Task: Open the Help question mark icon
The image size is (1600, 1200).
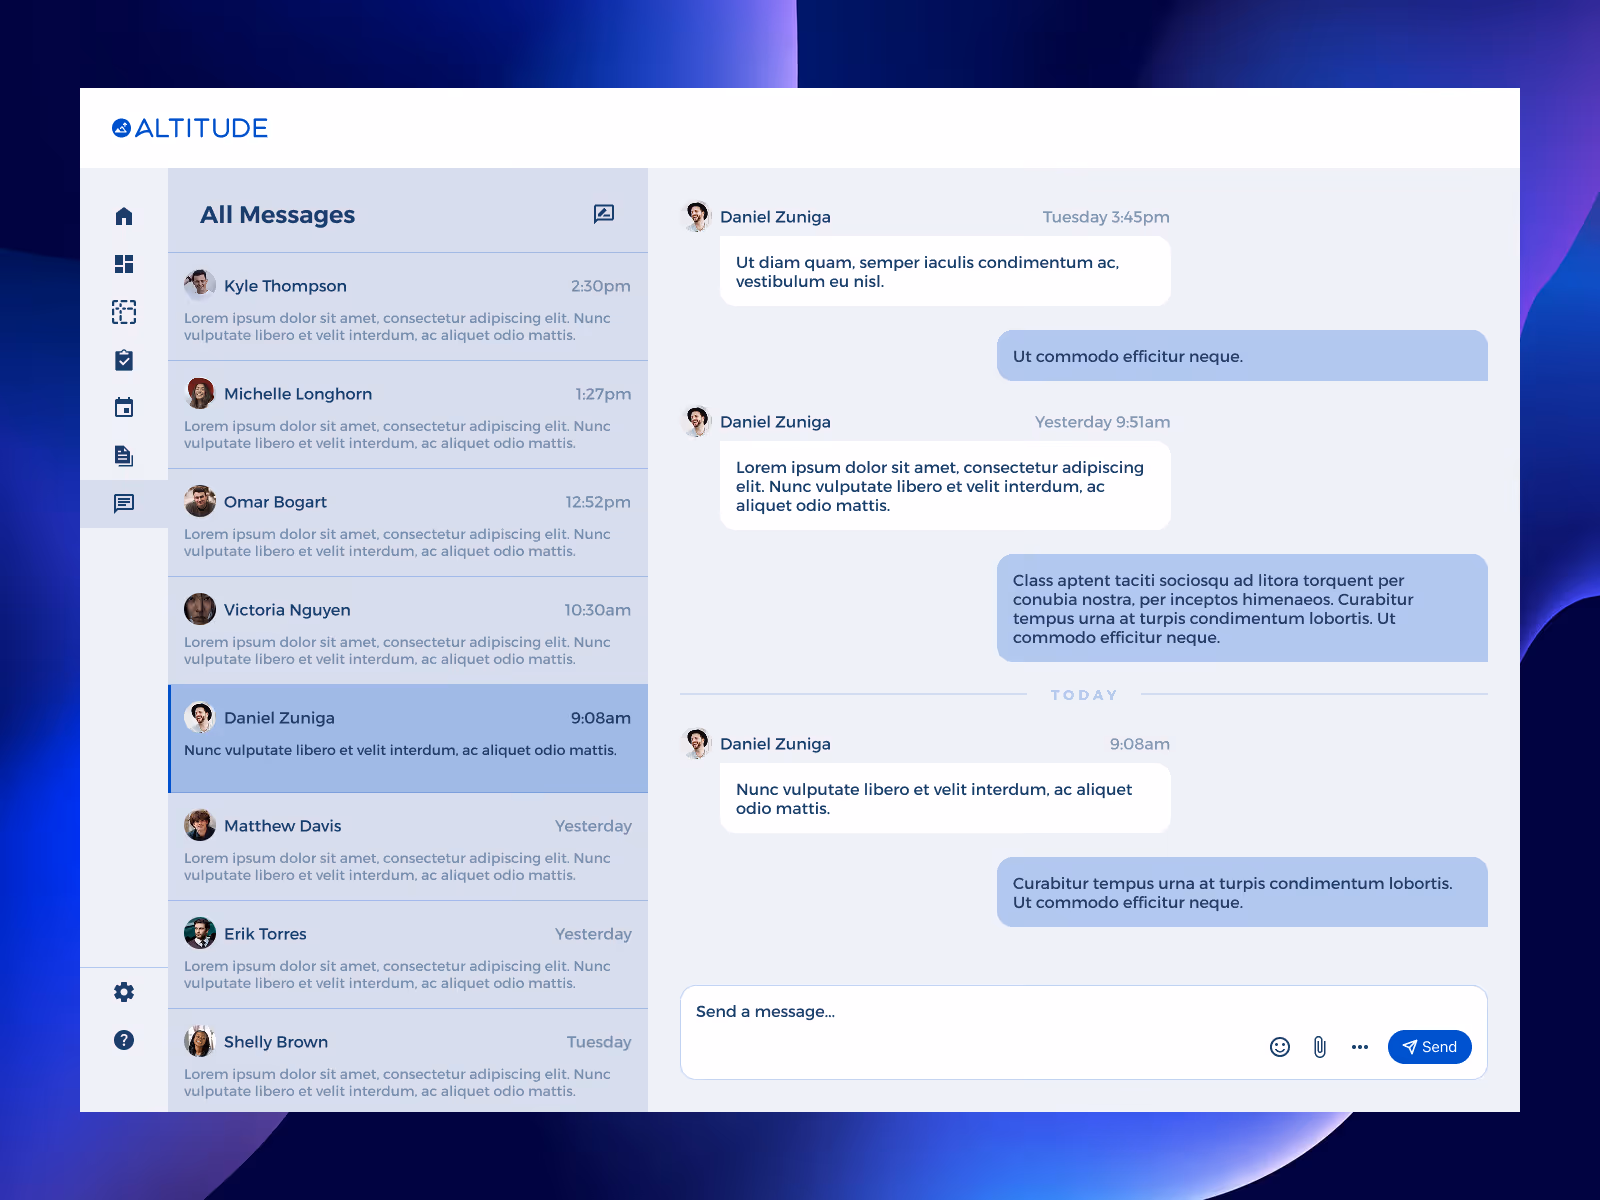Action: (x=124, y=1040)
